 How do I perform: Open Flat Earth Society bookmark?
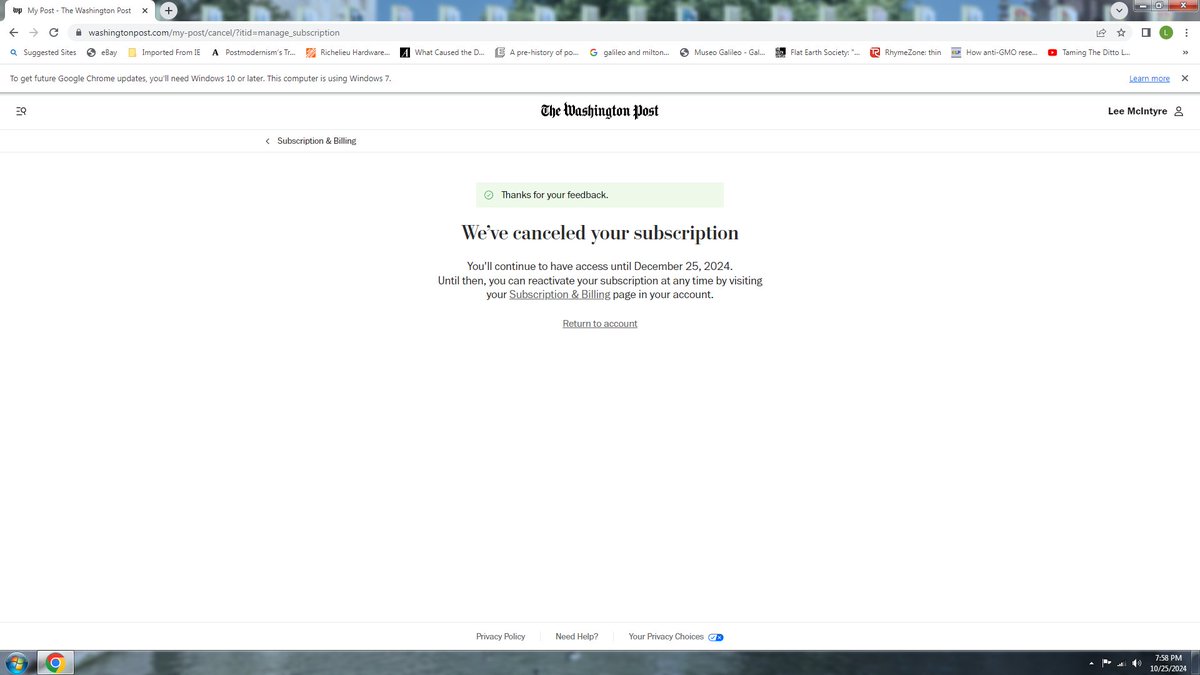click(817, 52)
